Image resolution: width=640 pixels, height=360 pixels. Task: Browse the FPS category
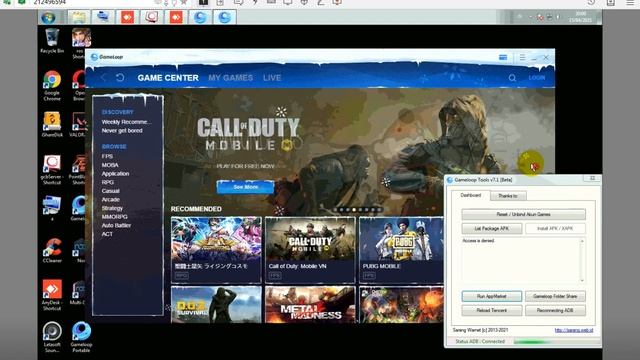pyautogui.click(x=107, y=156)
